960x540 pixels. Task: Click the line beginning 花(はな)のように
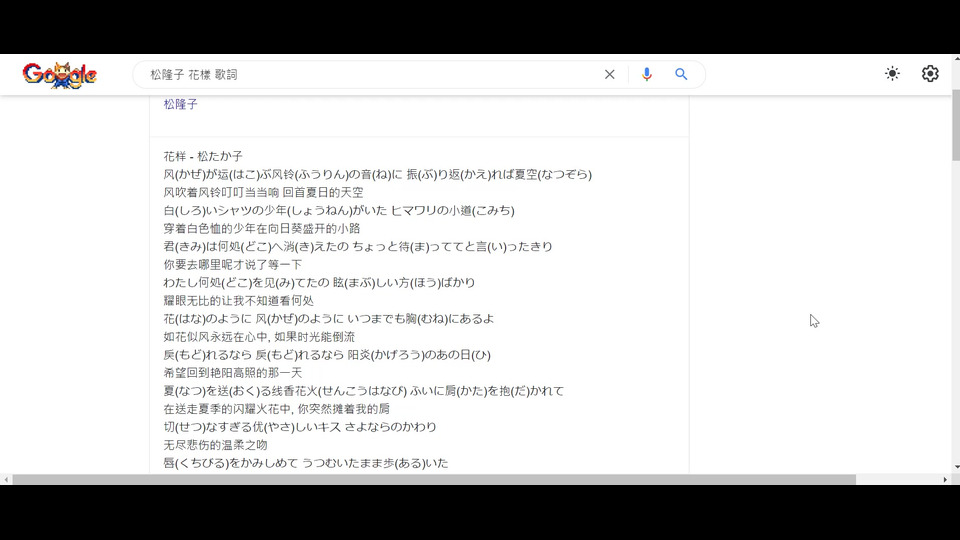coord(329,319)
